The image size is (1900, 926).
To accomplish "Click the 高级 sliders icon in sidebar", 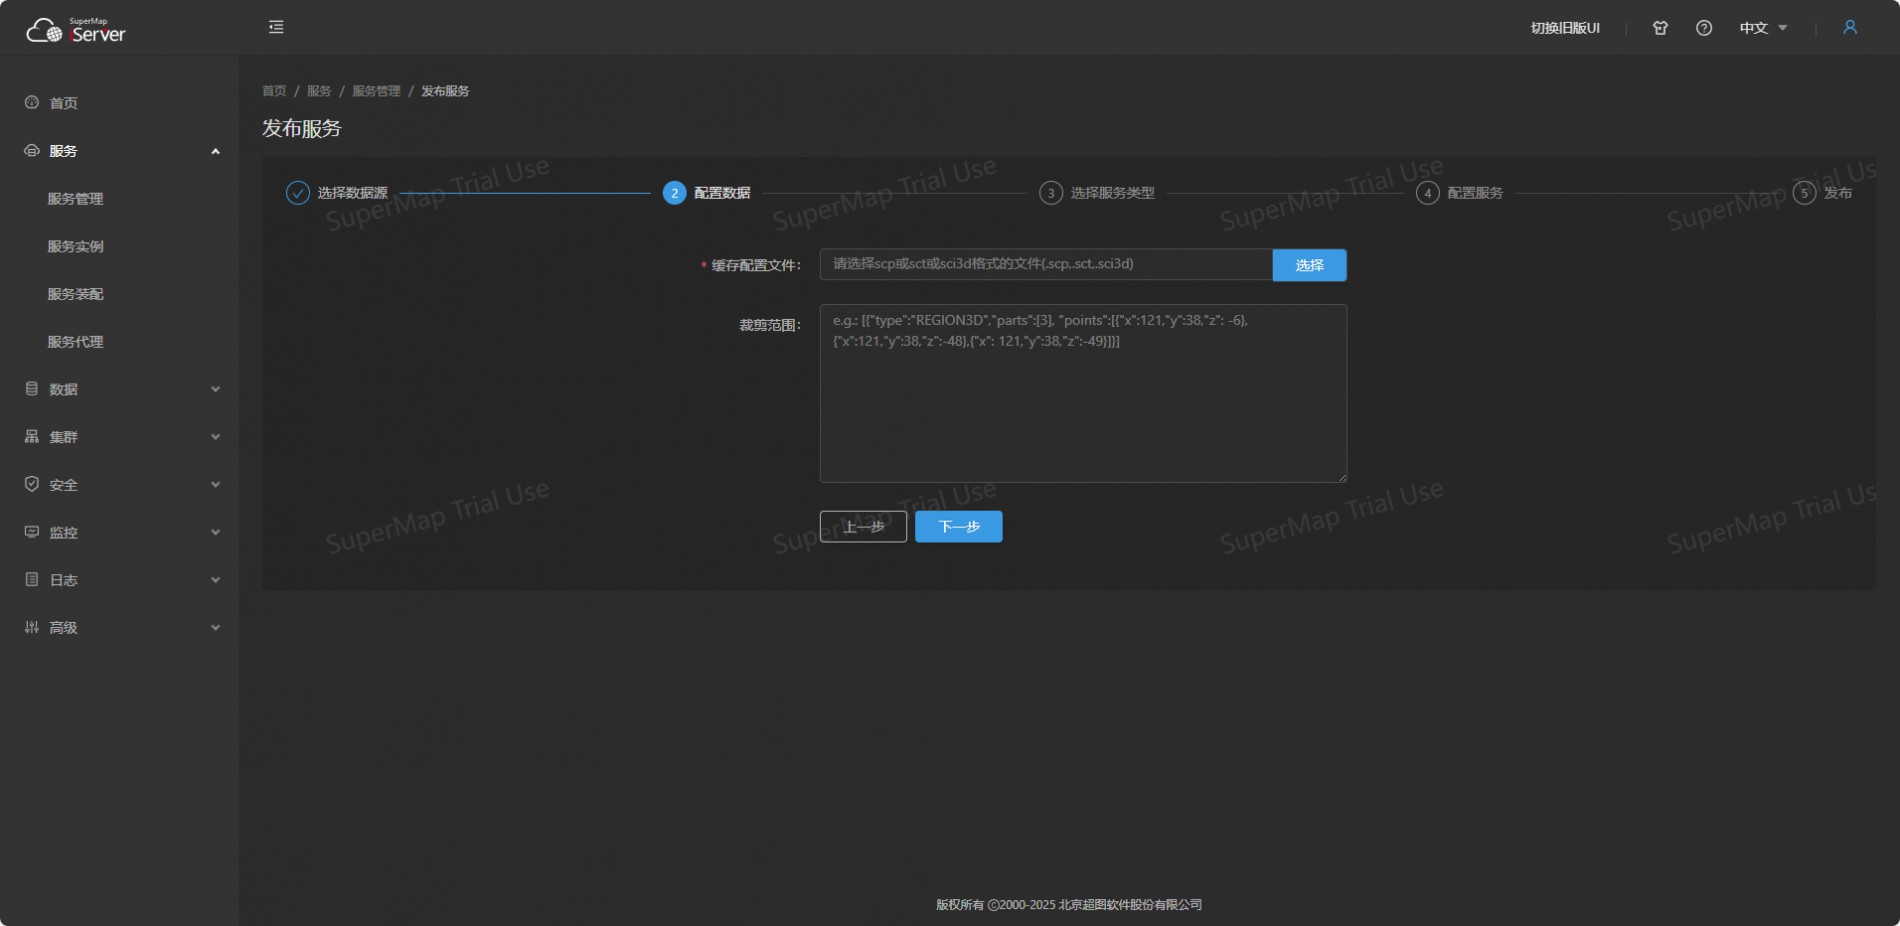I will tap(32, 627).
